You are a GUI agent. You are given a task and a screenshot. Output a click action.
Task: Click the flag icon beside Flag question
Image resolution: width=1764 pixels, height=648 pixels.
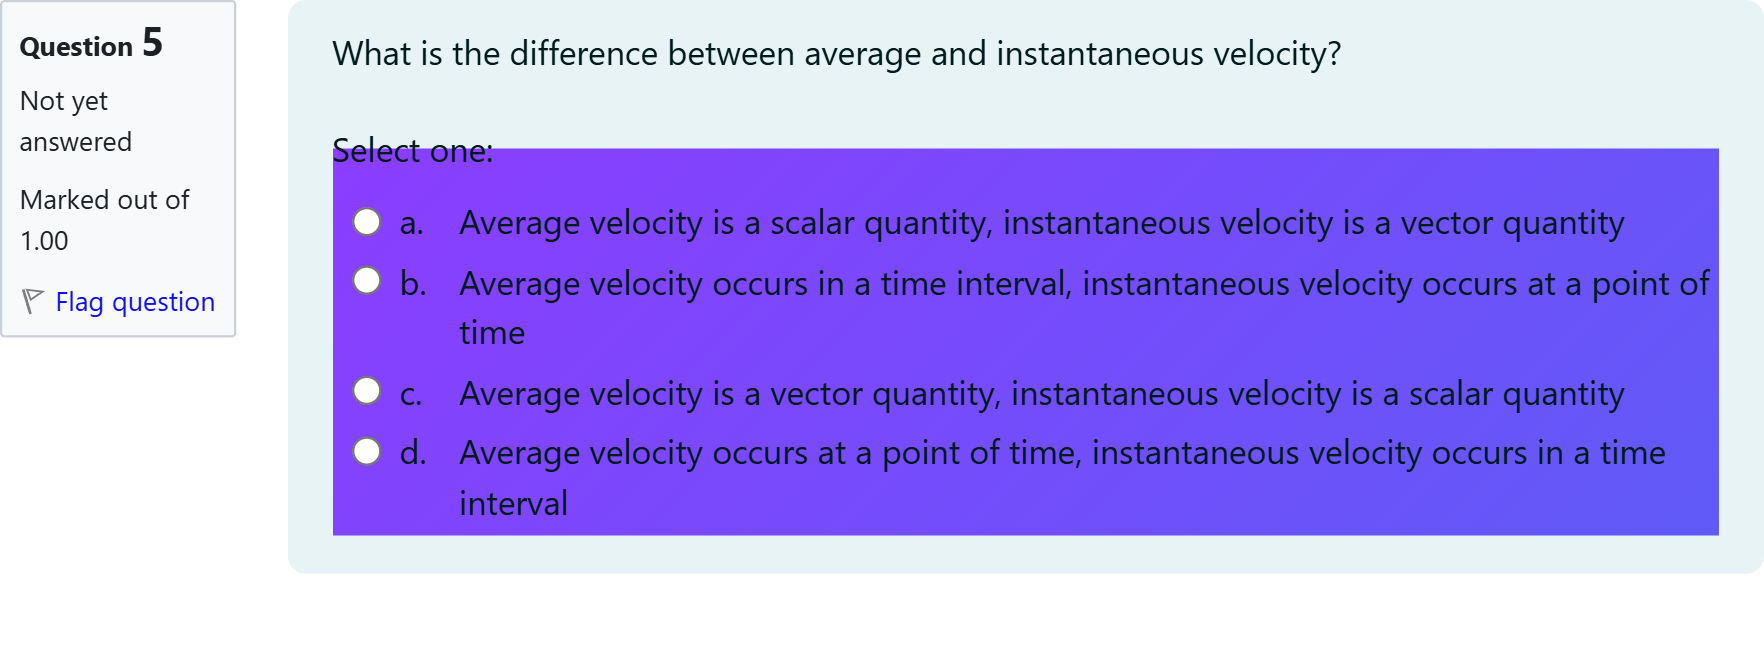point(32,299)
